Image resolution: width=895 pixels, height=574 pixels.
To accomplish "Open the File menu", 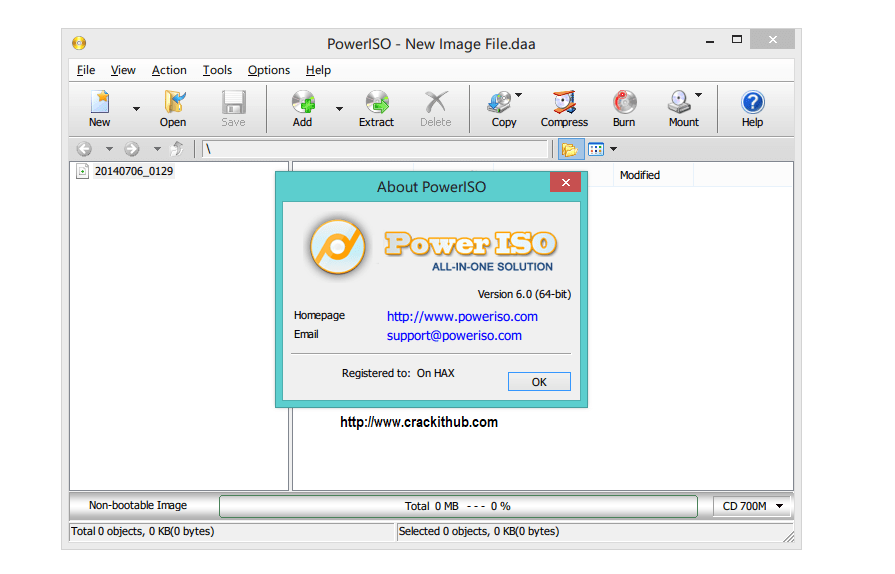I will point(86,70).
